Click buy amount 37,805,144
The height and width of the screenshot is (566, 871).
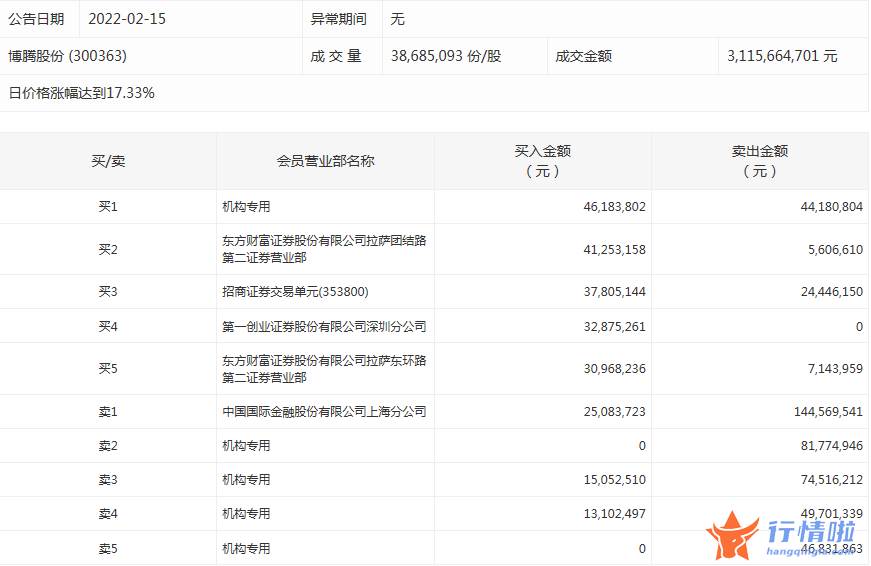click(614, 292)
